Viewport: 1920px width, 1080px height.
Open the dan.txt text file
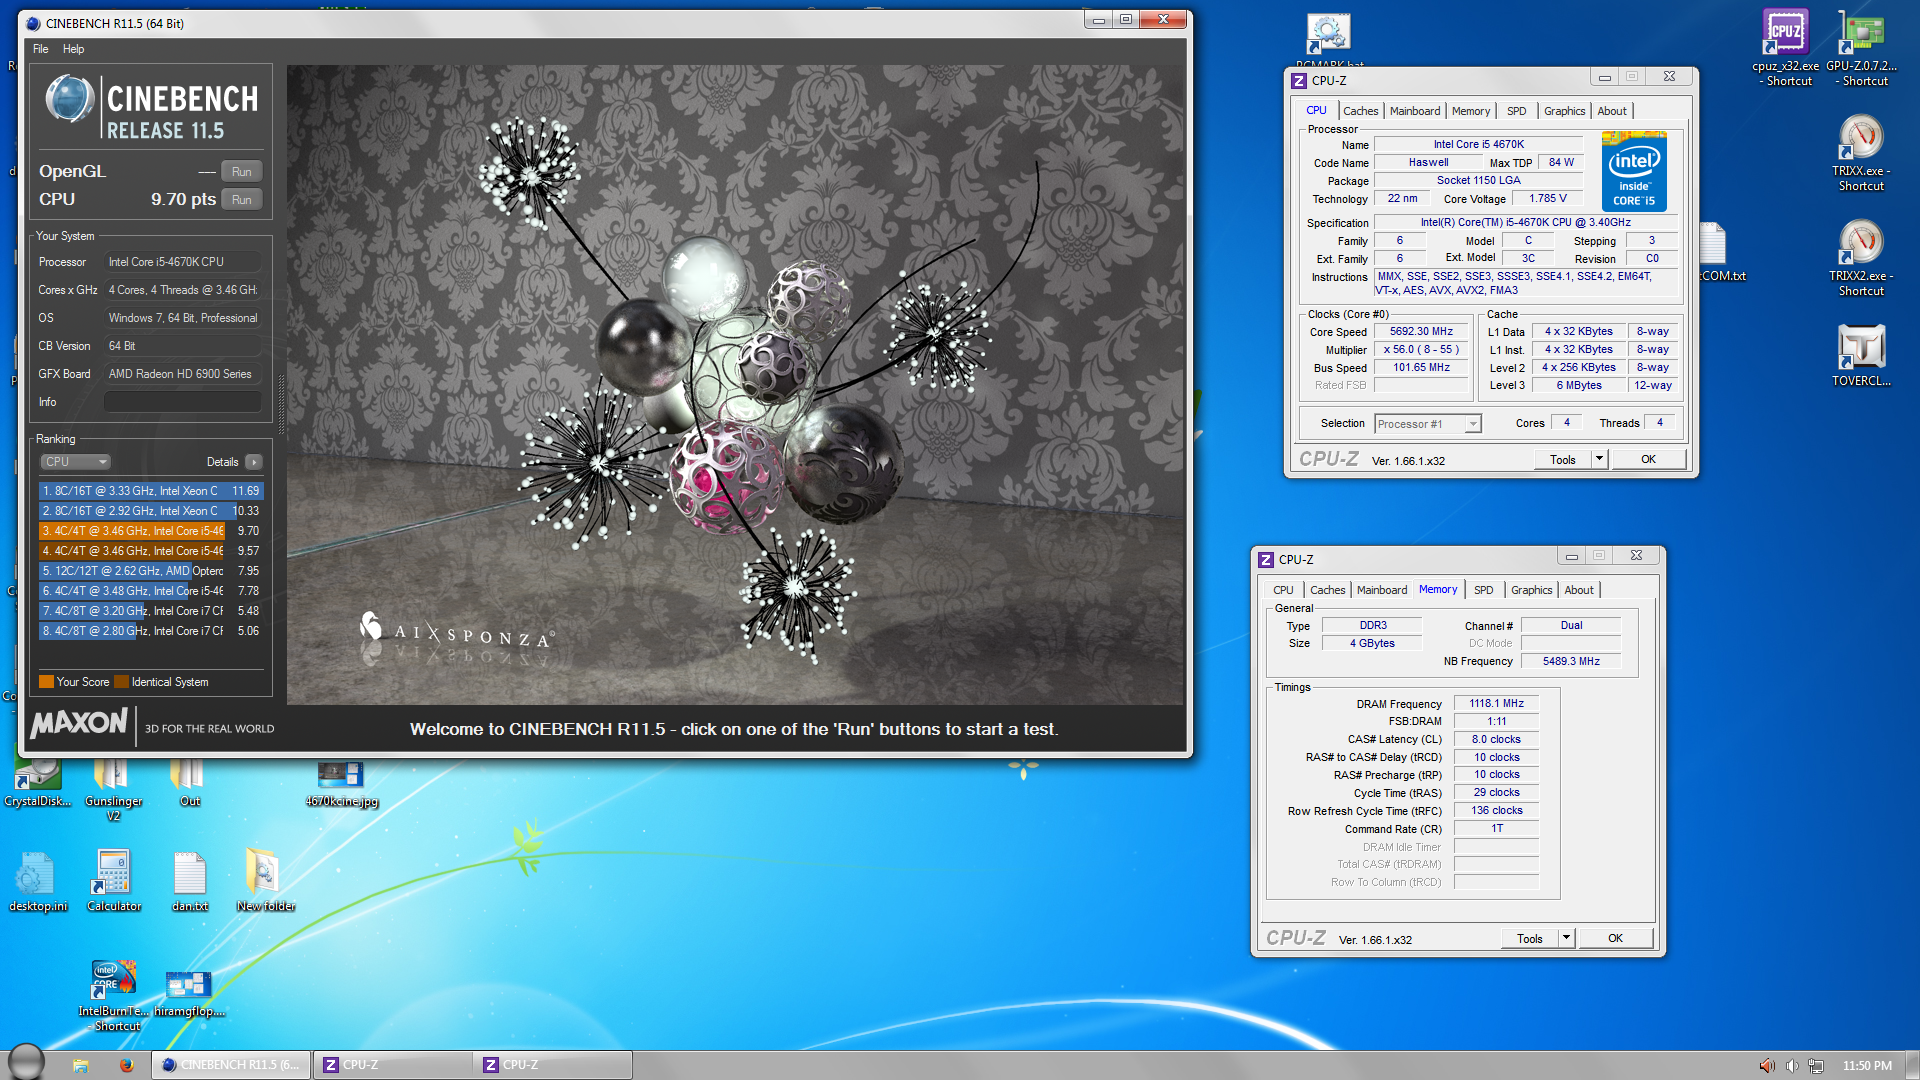point(189,873)
